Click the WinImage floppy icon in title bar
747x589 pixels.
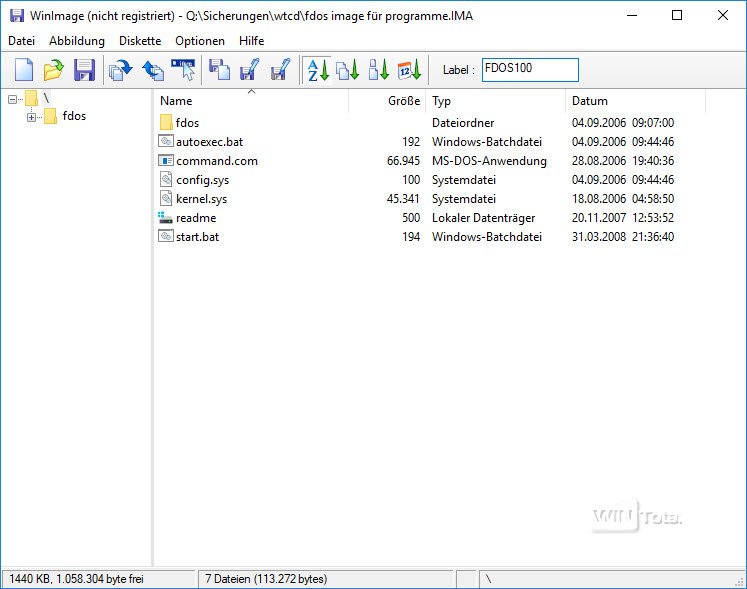click(17, 15)
